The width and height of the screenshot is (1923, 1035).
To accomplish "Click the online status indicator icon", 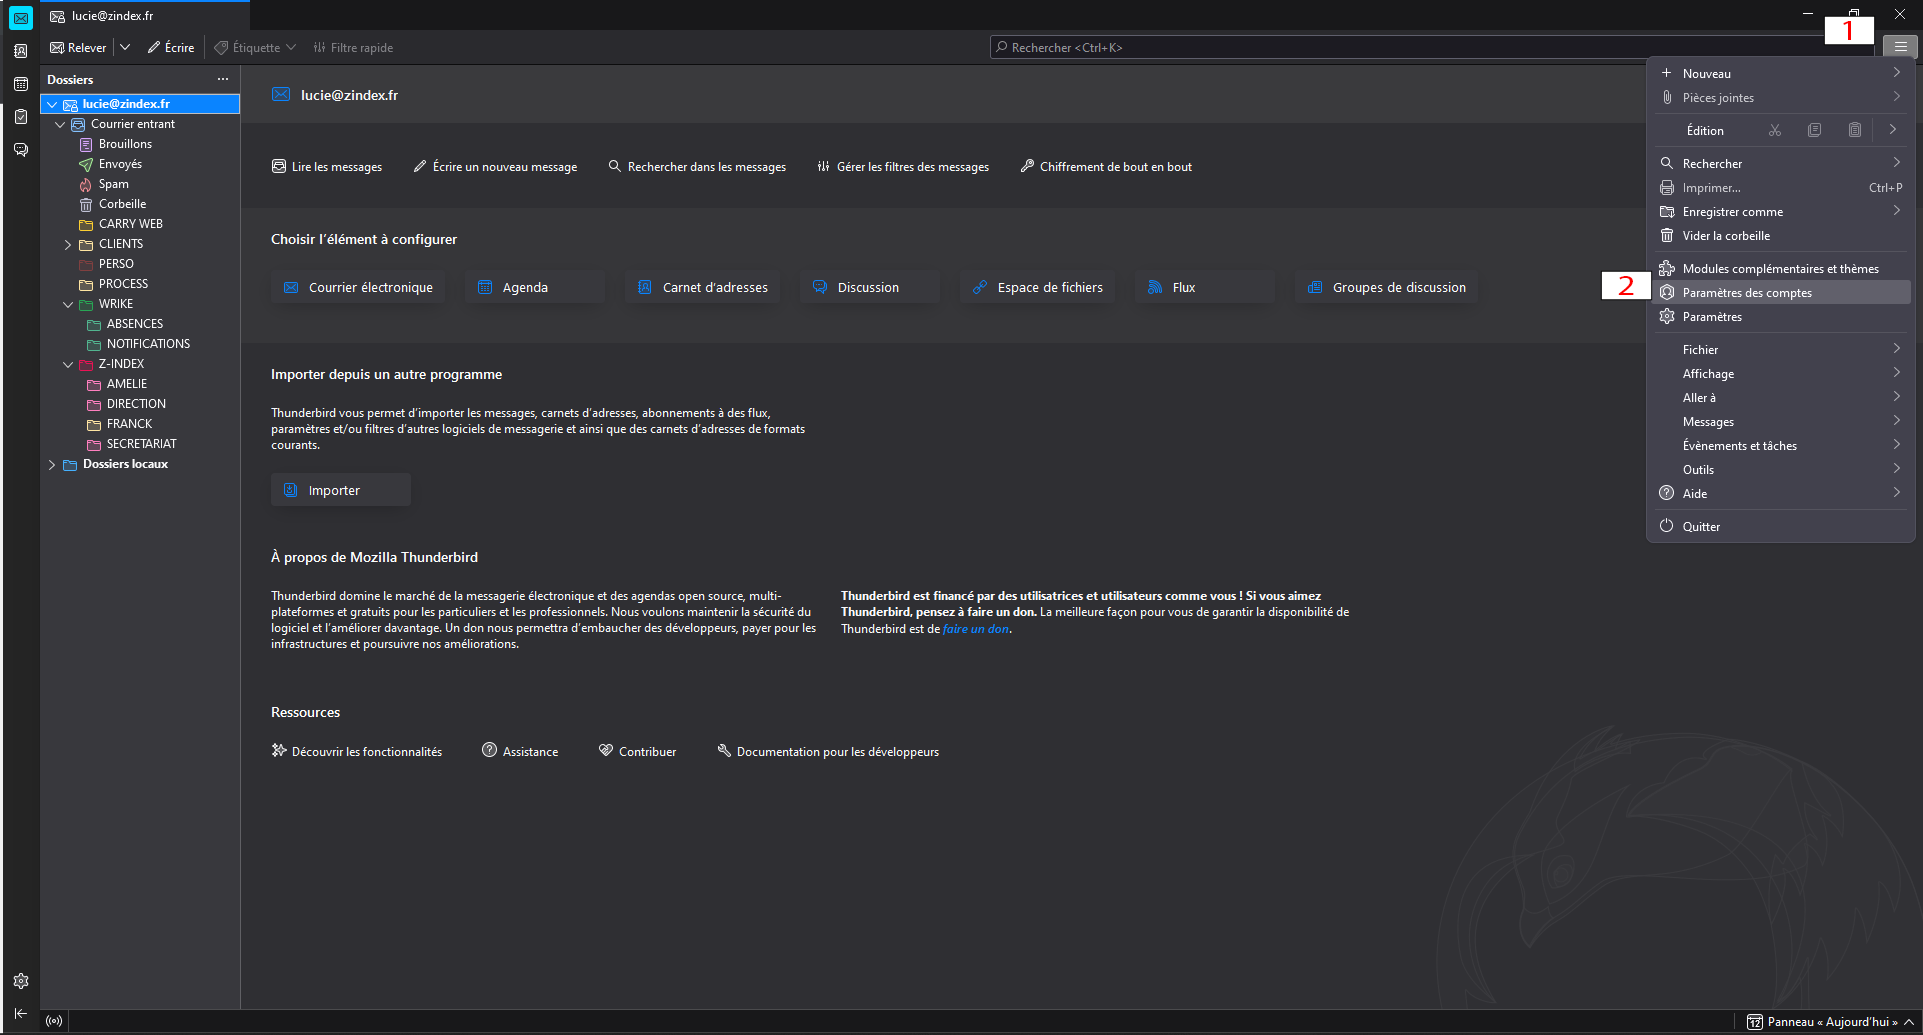I will [54, 1021].
